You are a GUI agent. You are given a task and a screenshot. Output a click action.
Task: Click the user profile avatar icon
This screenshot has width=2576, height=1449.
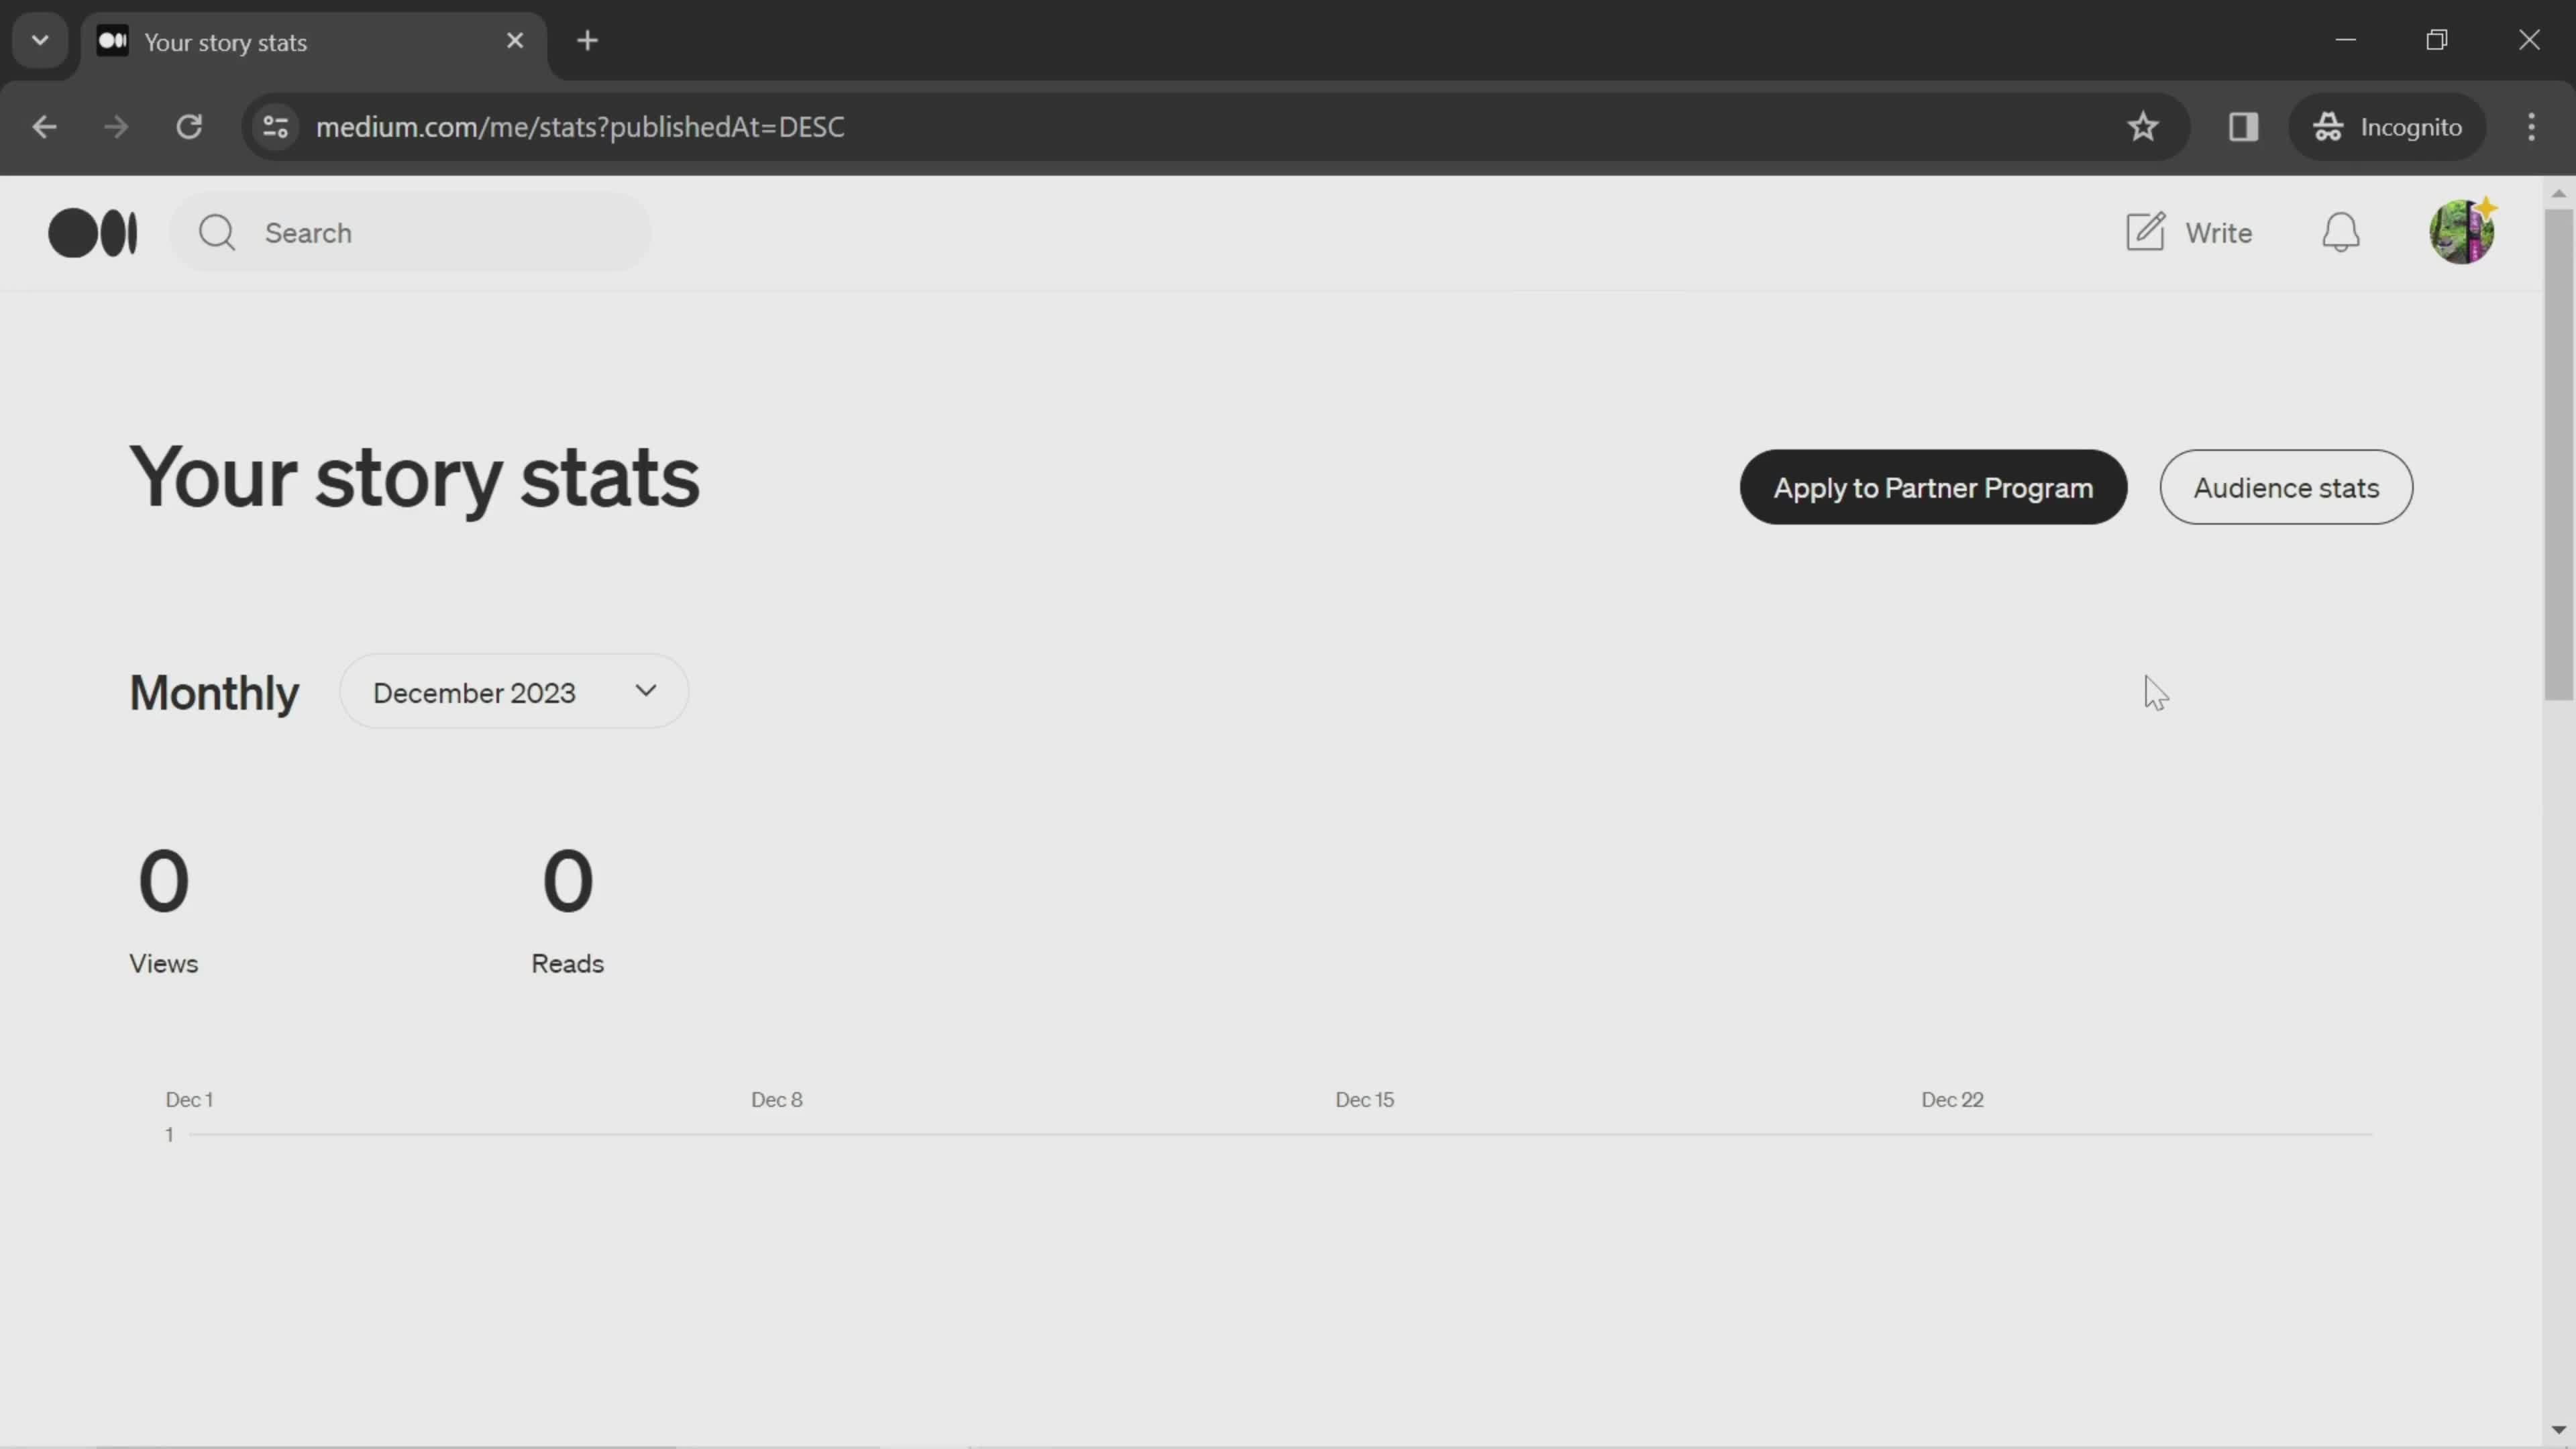pyautogui.click(x=2463, y=231)
